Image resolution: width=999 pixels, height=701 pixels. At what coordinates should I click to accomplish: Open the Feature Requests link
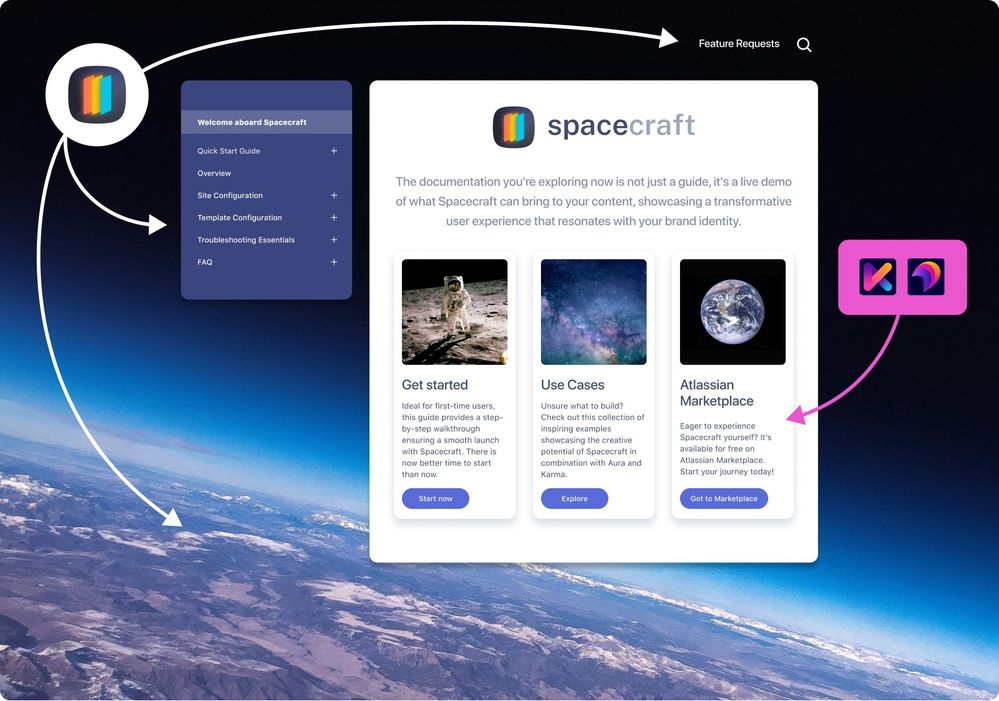pos(738,43)
